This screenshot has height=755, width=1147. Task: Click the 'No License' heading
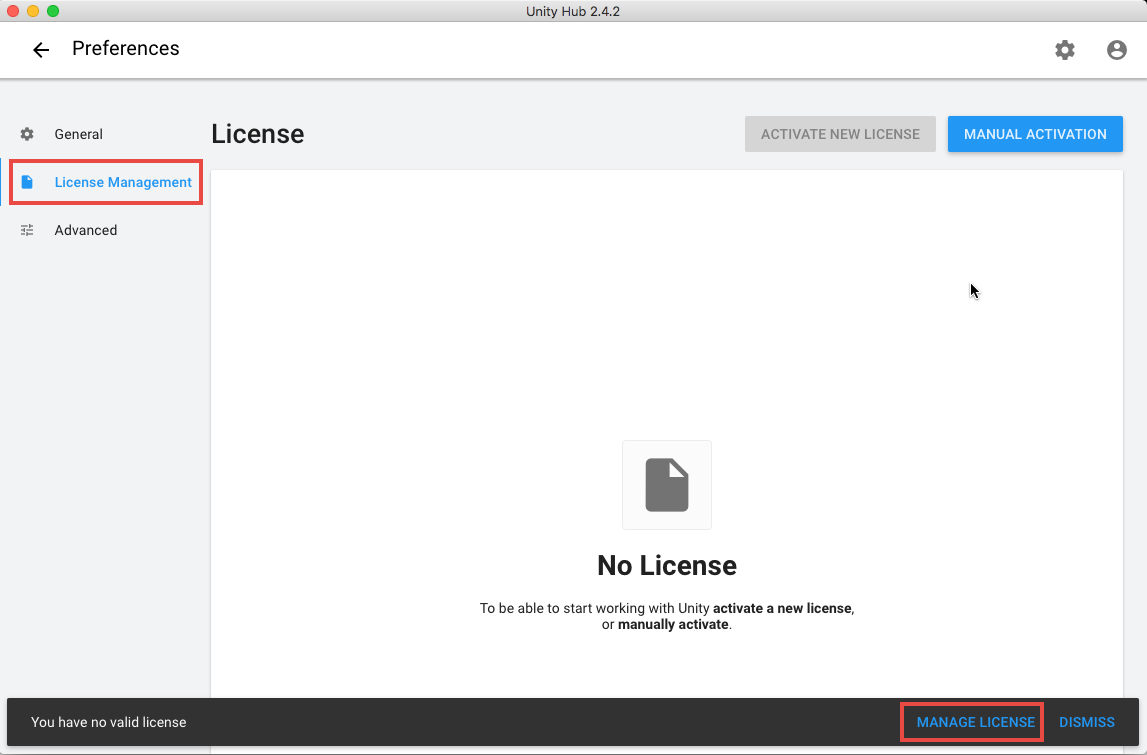coord(666,566)
